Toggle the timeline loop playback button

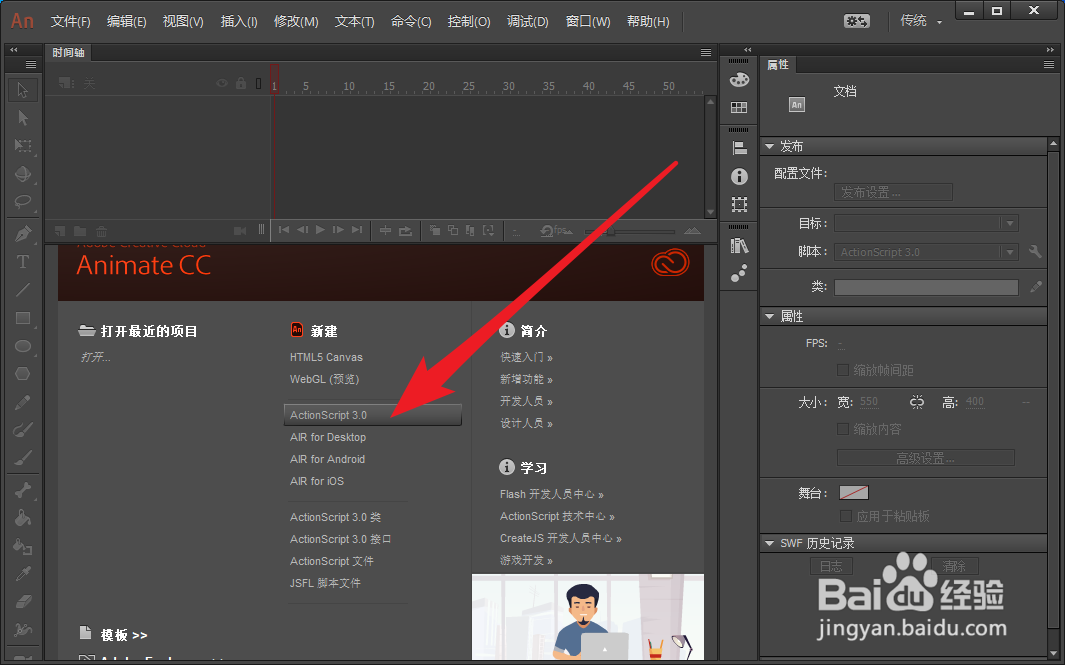click(405, 231)
